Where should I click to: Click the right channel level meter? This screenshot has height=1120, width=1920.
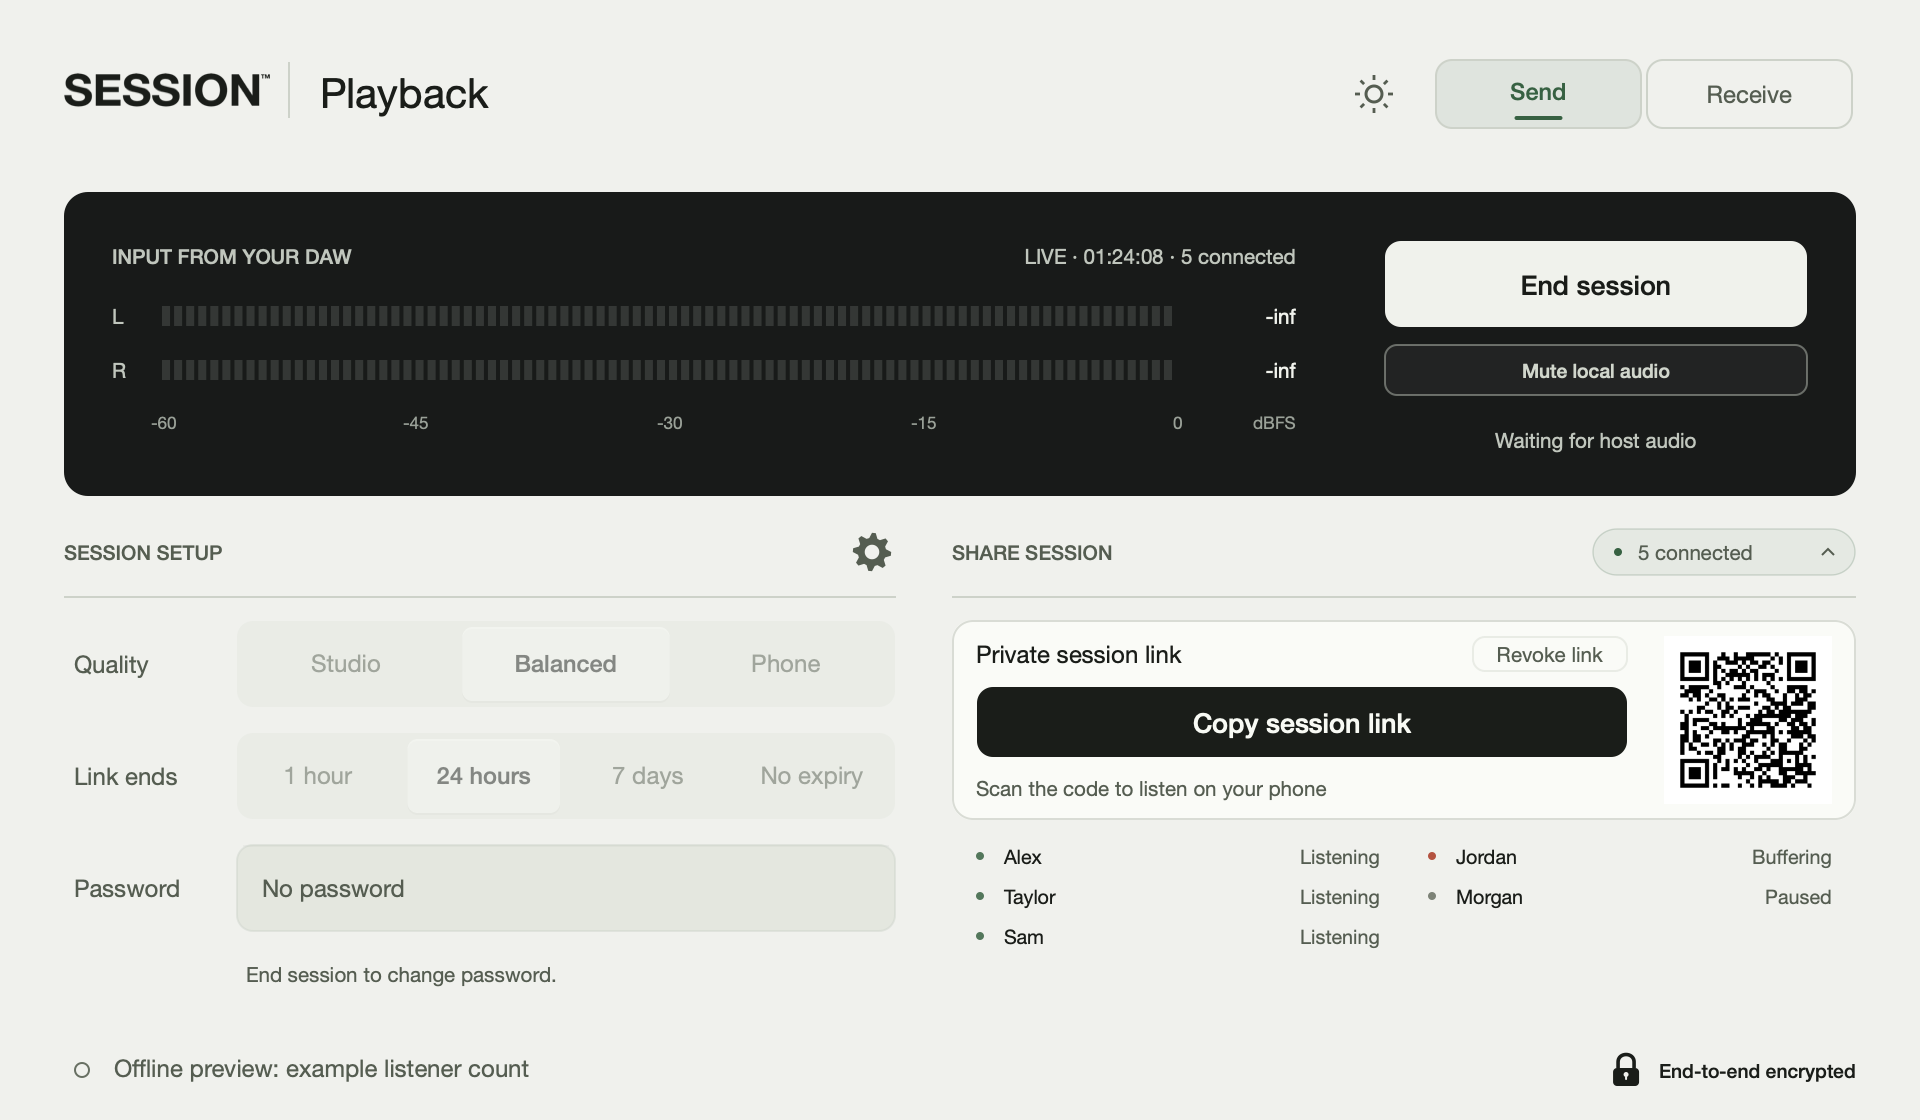tap(667, 370)
